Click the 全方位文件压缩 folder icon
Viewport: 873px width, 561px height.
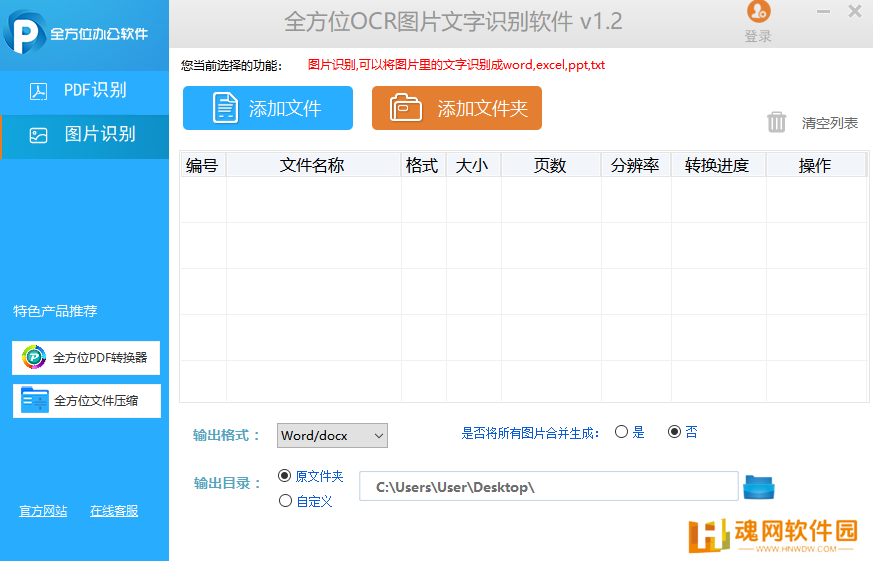[x=35, y=400]
